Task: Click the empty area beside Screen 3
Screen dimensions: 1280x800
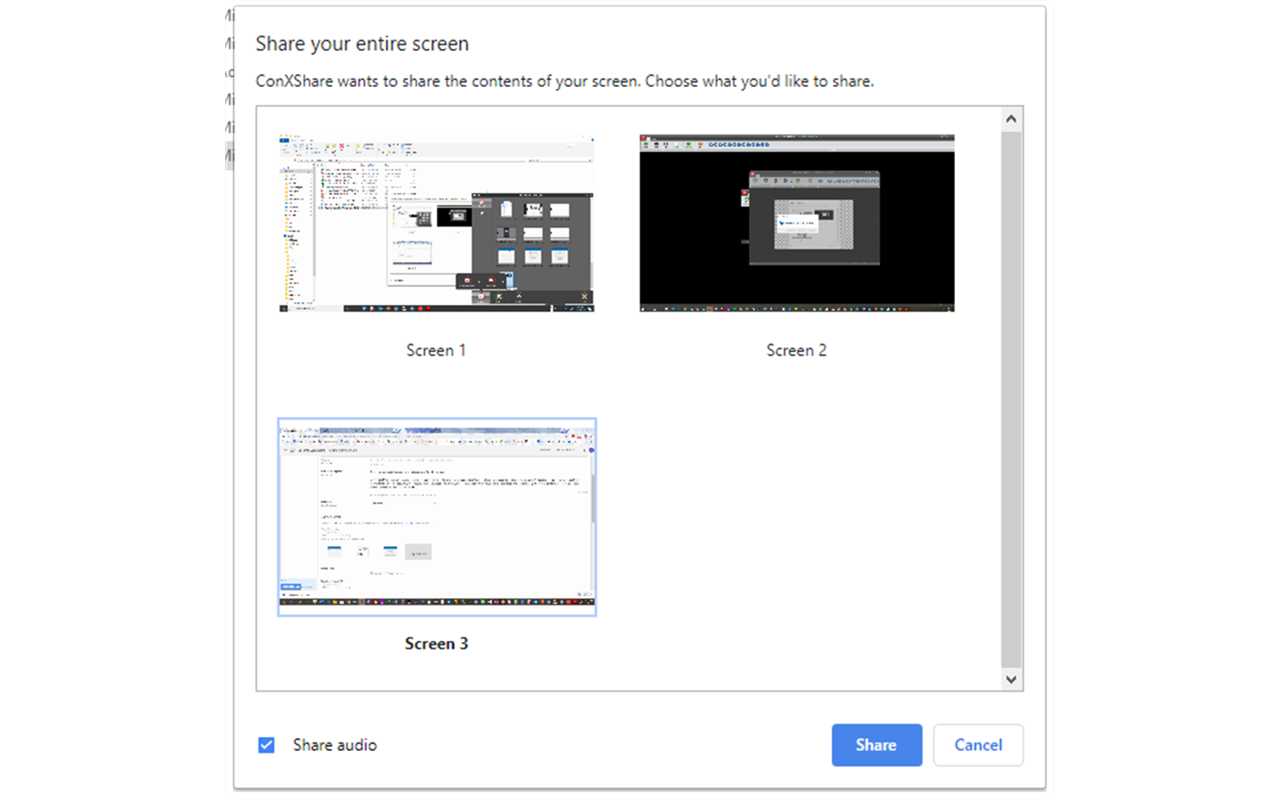Action: [796, 516]
